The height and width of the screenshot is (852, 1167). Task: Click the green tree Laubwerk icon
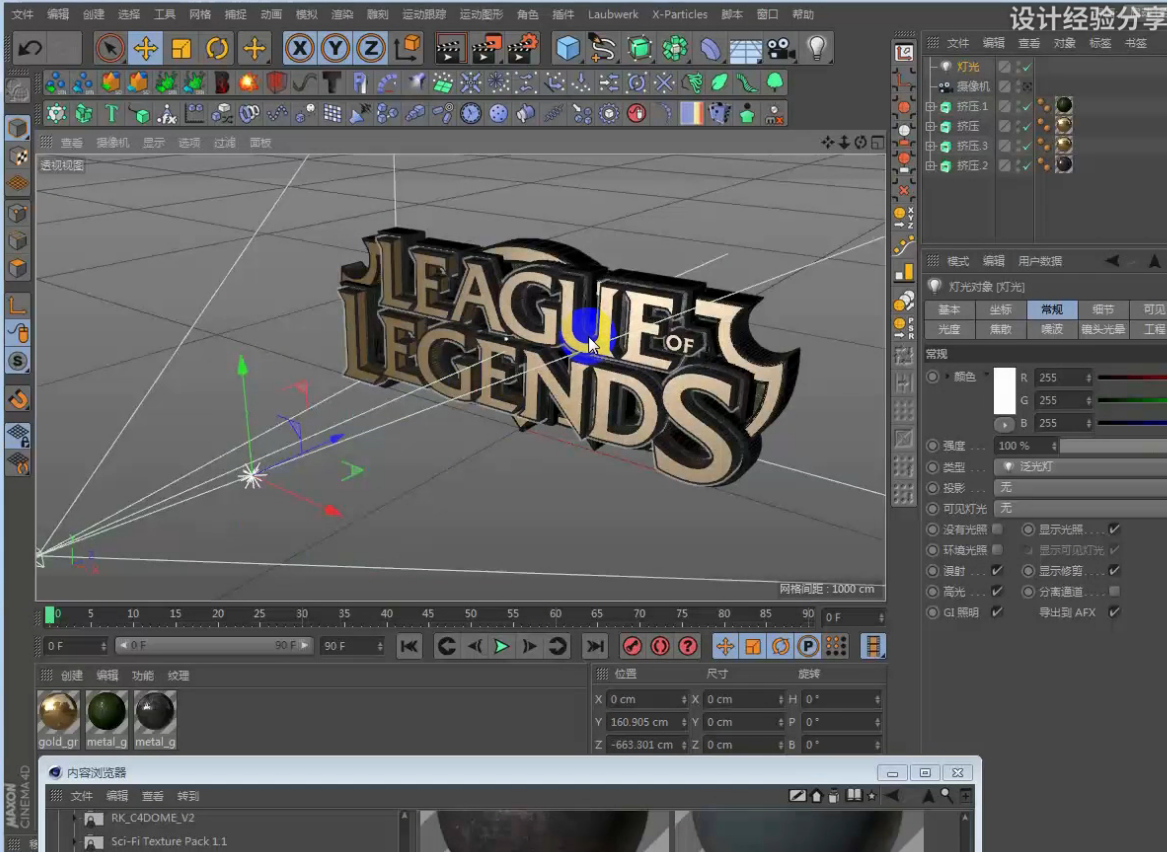775,82
